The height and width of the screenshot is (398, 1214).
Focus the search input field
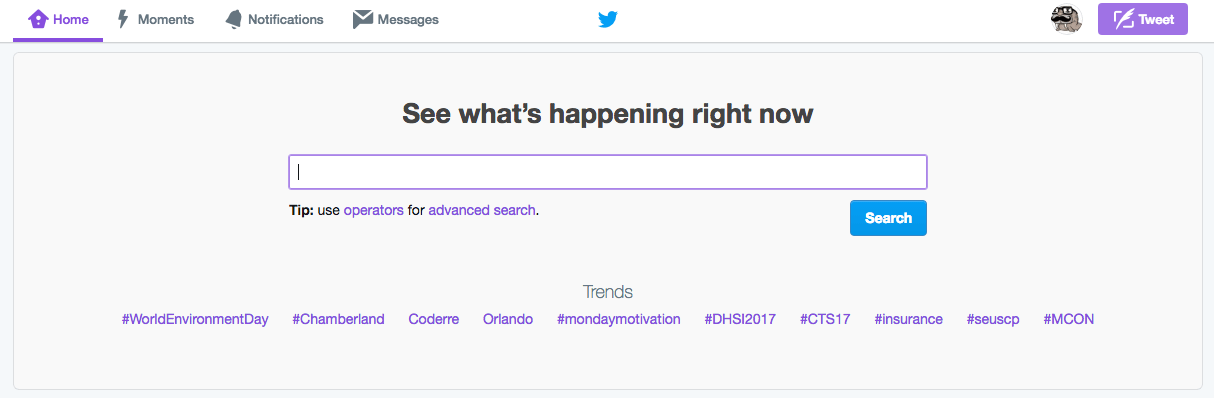608,172
